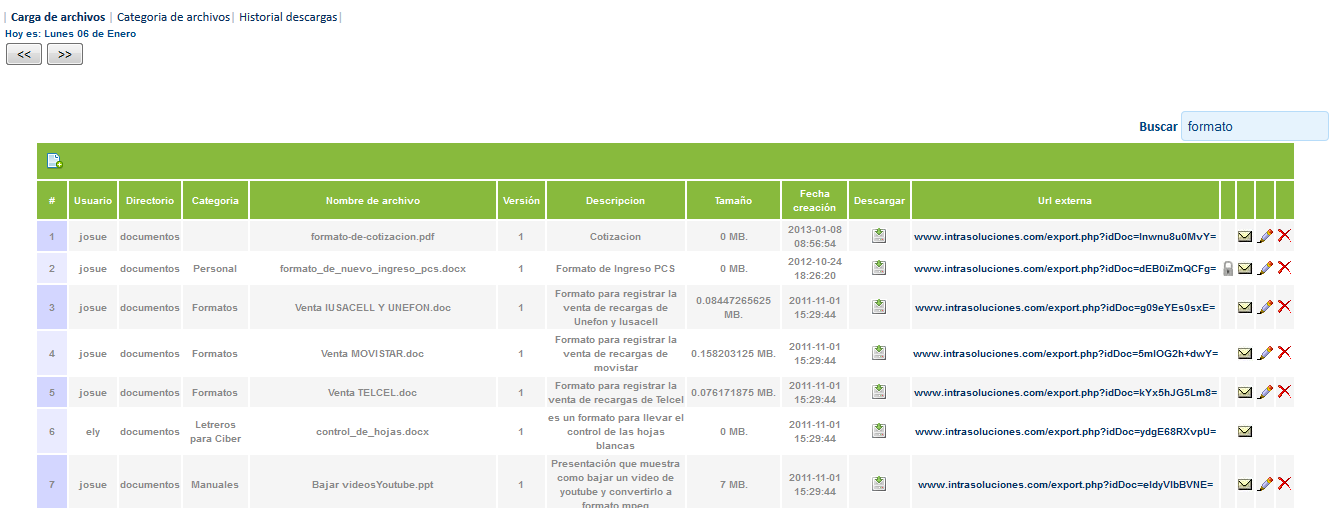Open Carga de archivos tab
Viewport: 1331px width, 508px height.
point(58,18)
